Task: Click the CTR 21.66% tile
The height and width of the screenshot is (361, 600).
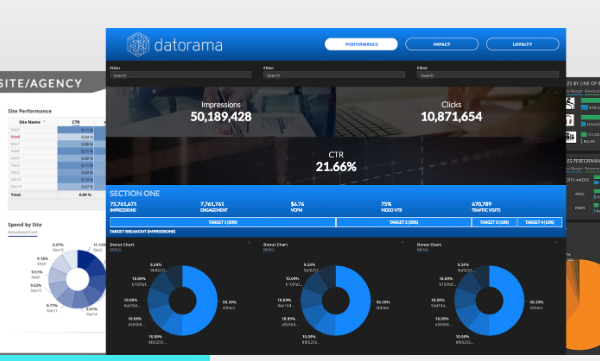Action: pos(336,161)
